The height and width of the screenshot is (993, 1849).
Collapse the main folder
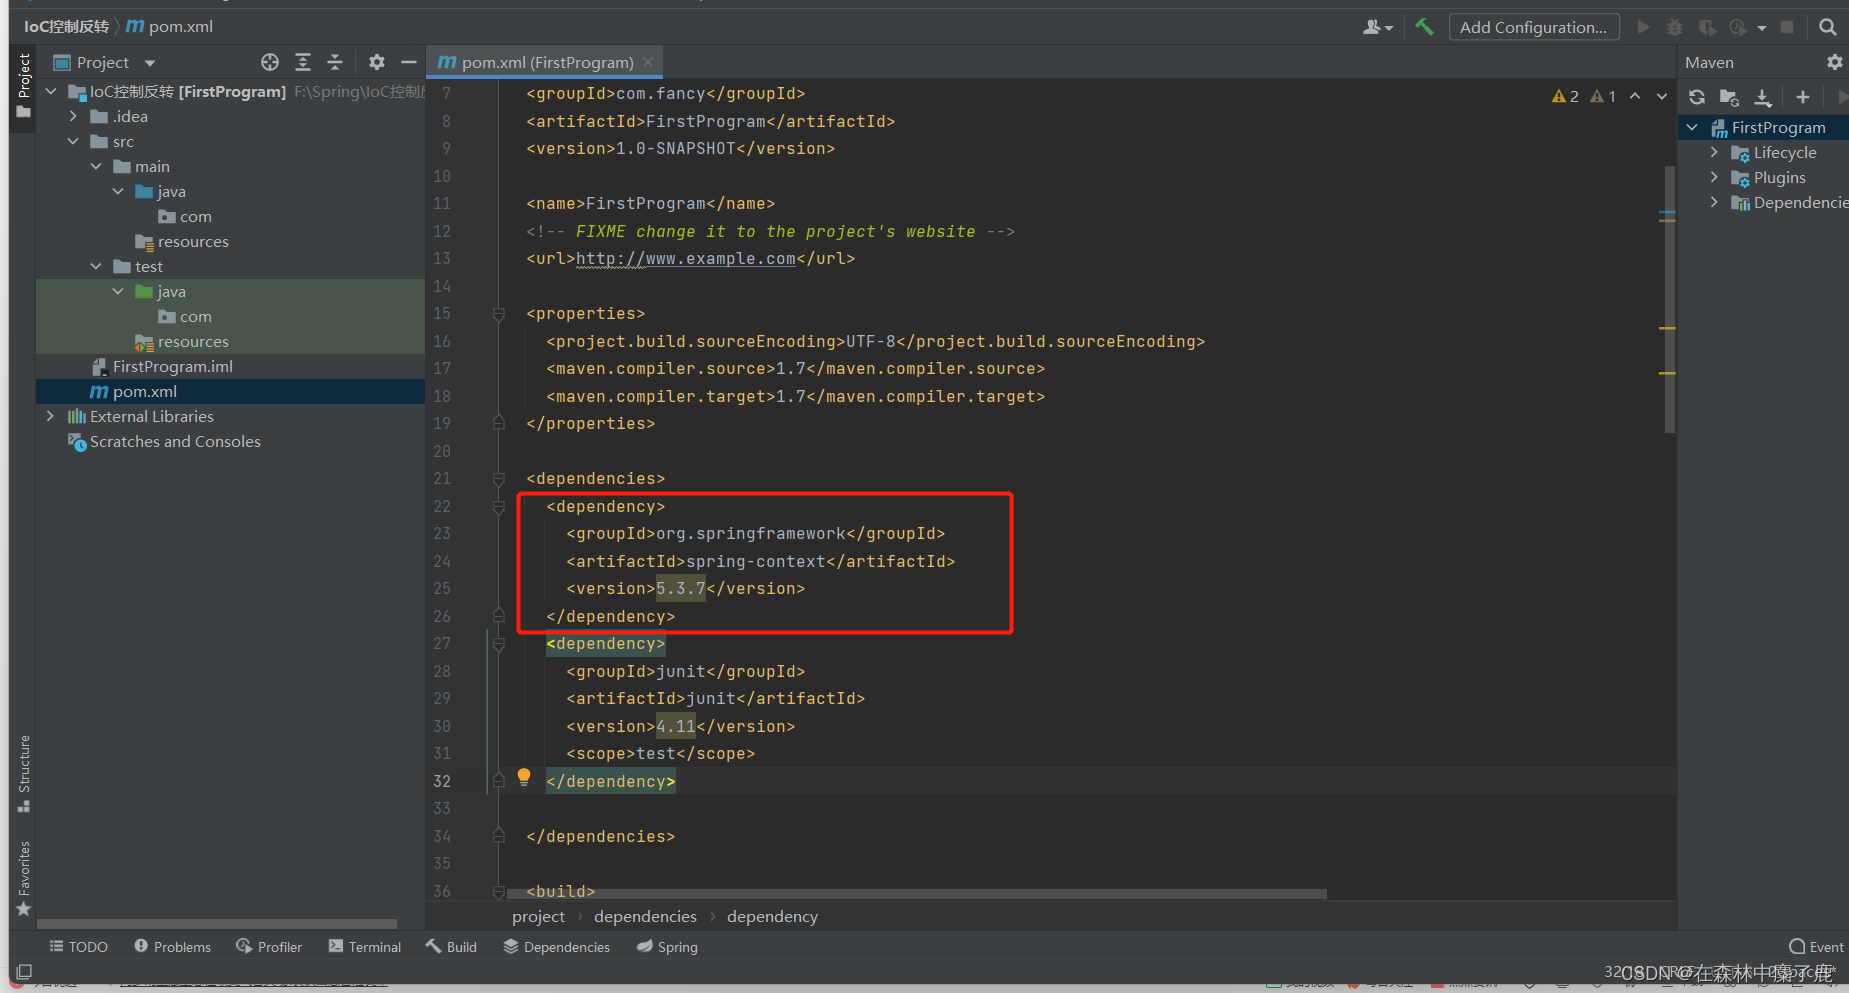pos(96,166)
